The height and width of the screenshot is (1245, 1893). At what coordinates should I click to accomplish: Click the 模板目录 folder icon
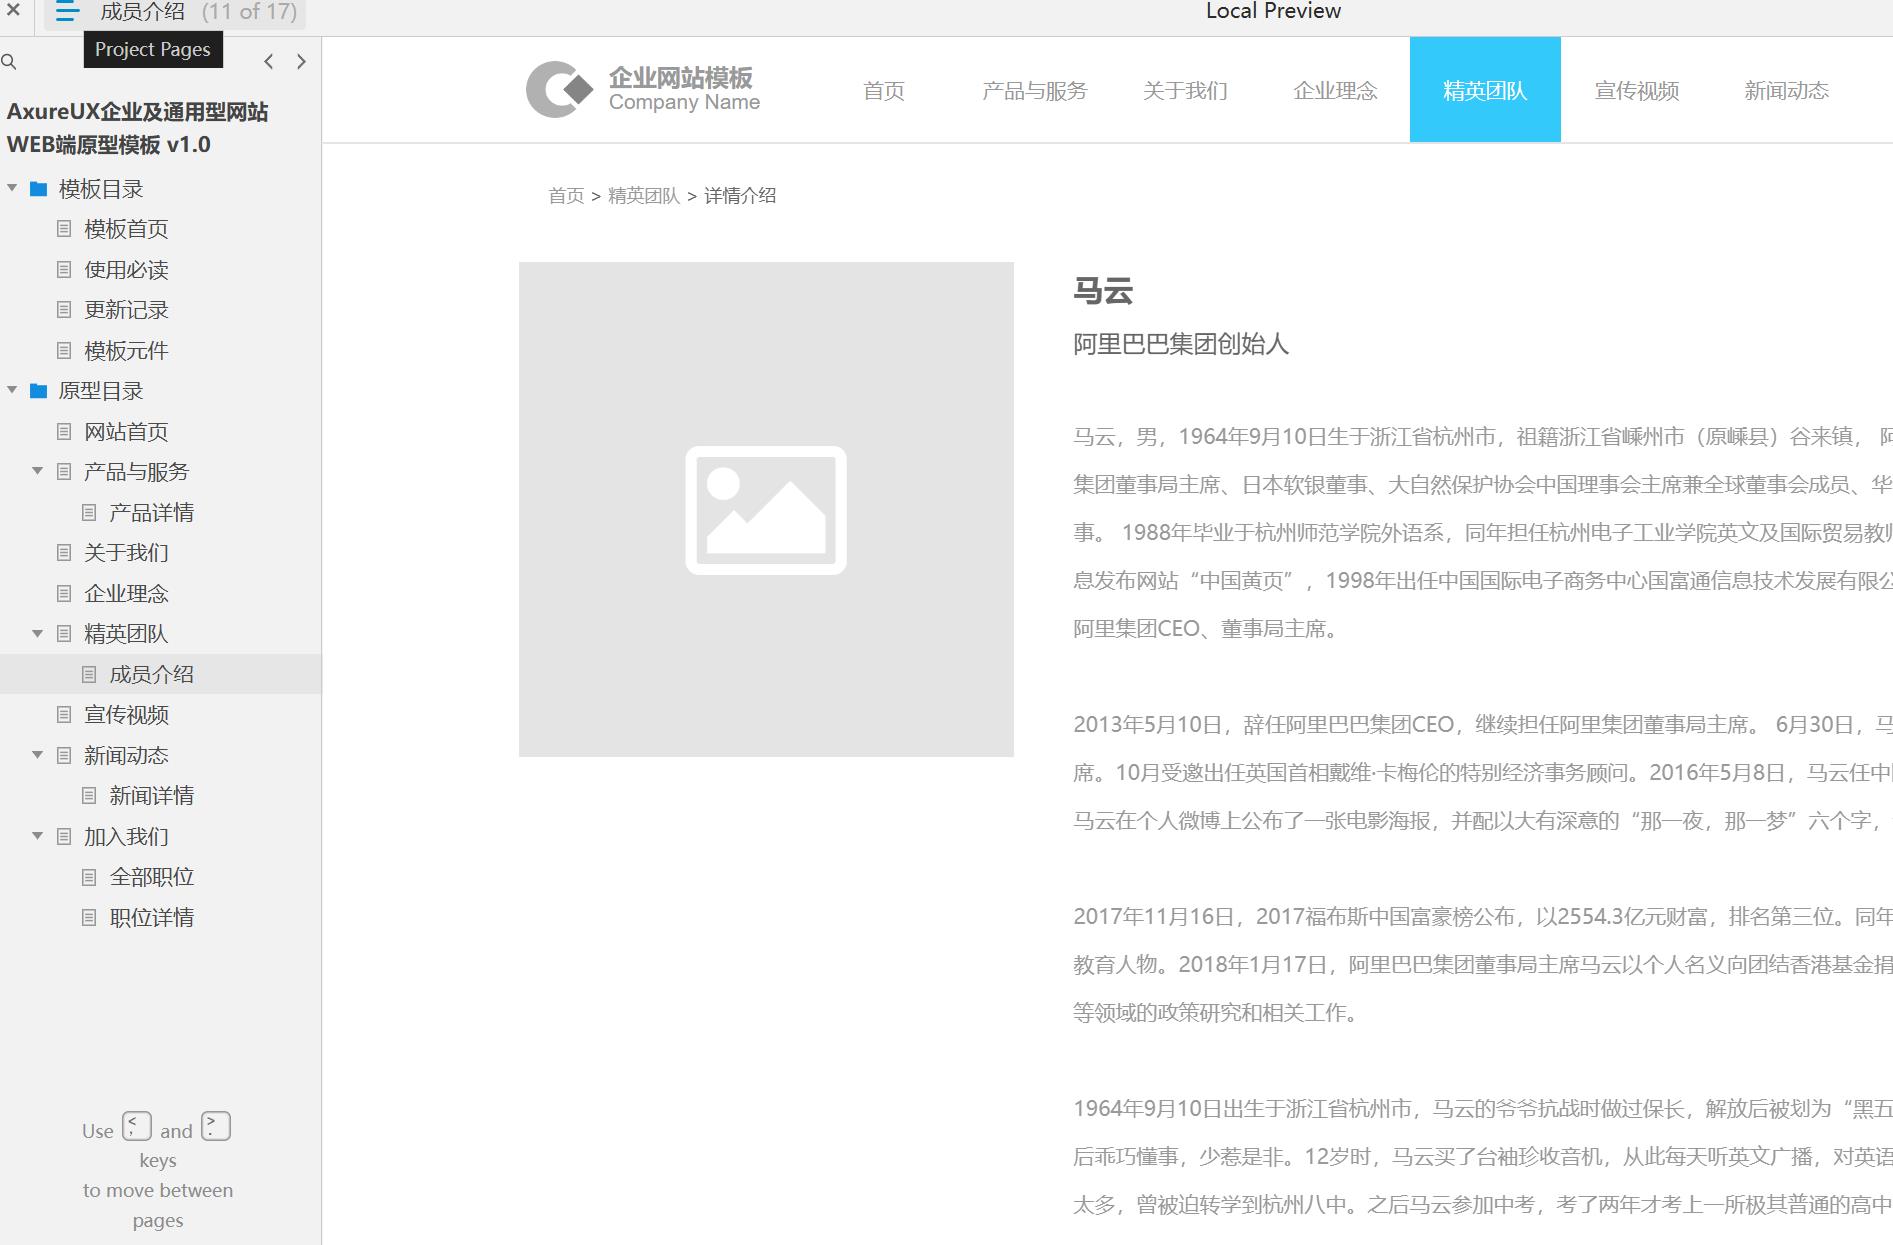(39, 189)
